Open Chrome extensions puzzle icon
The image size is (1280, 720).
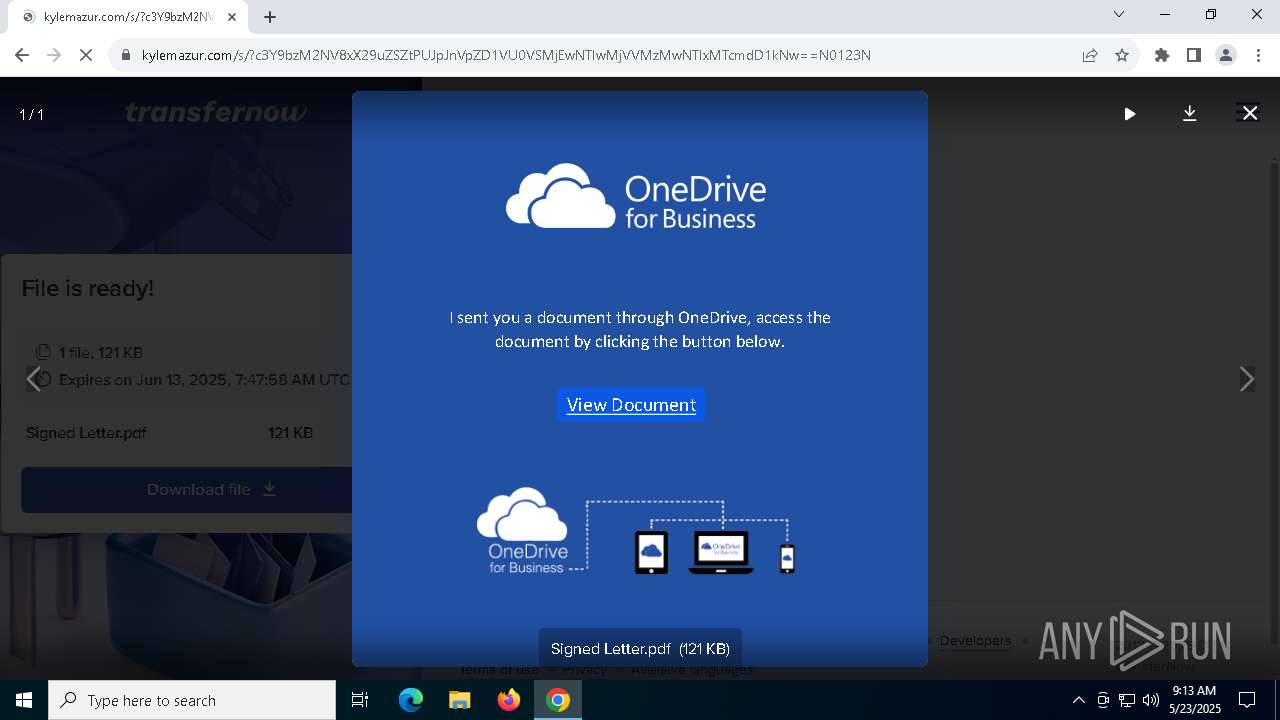[1162, 55]
